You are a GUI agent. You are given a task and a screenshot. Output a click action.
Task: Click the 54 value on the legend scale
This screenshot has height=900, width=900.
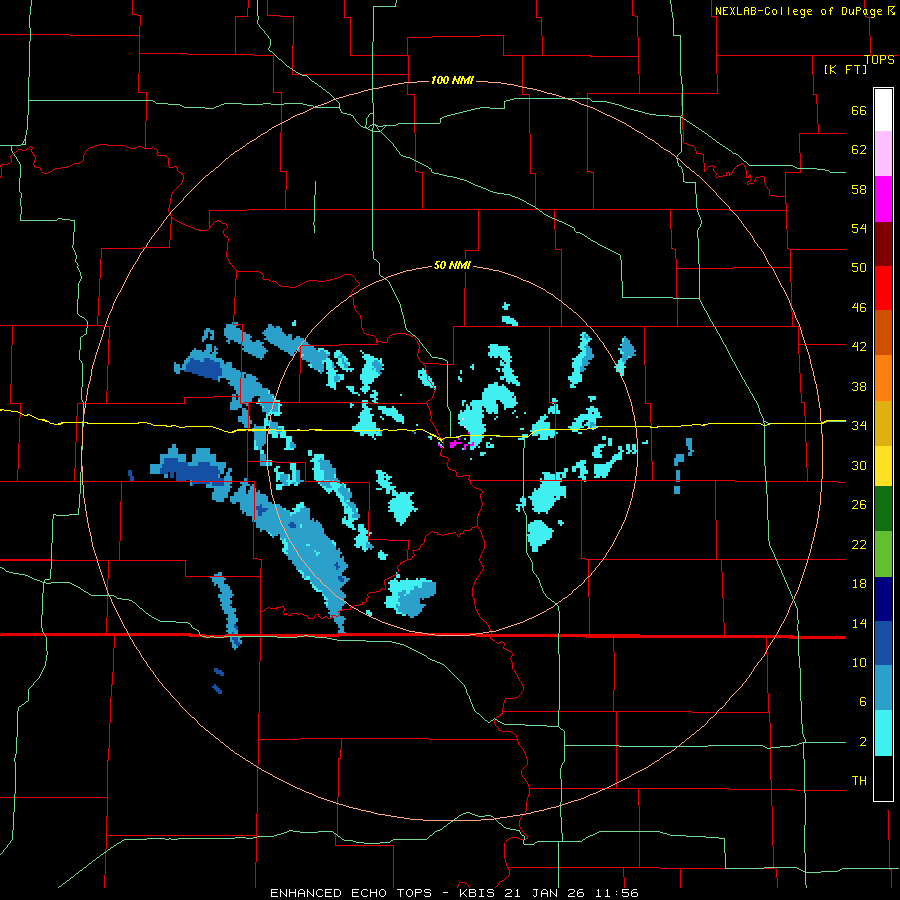click(x=859, y=228)
